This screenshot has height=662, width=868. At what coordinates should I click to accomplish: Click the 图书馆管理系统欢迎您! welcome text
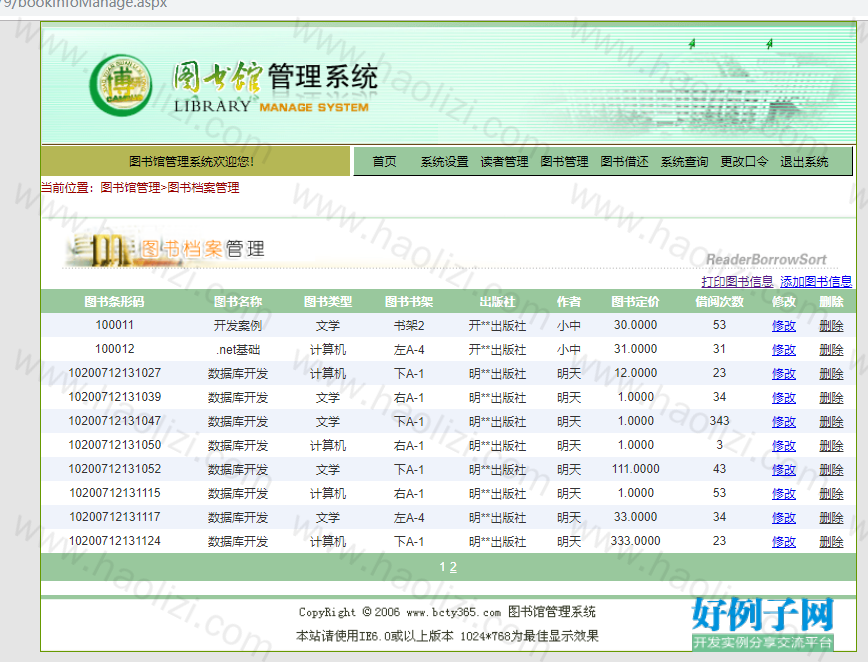click(x=192, y=162)
